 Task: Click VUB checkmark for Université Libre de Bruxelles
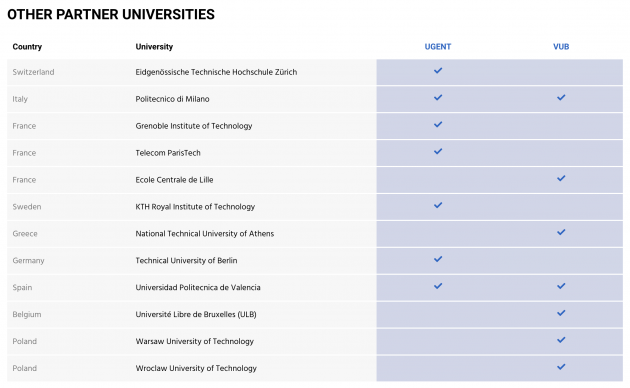point(561,313)
